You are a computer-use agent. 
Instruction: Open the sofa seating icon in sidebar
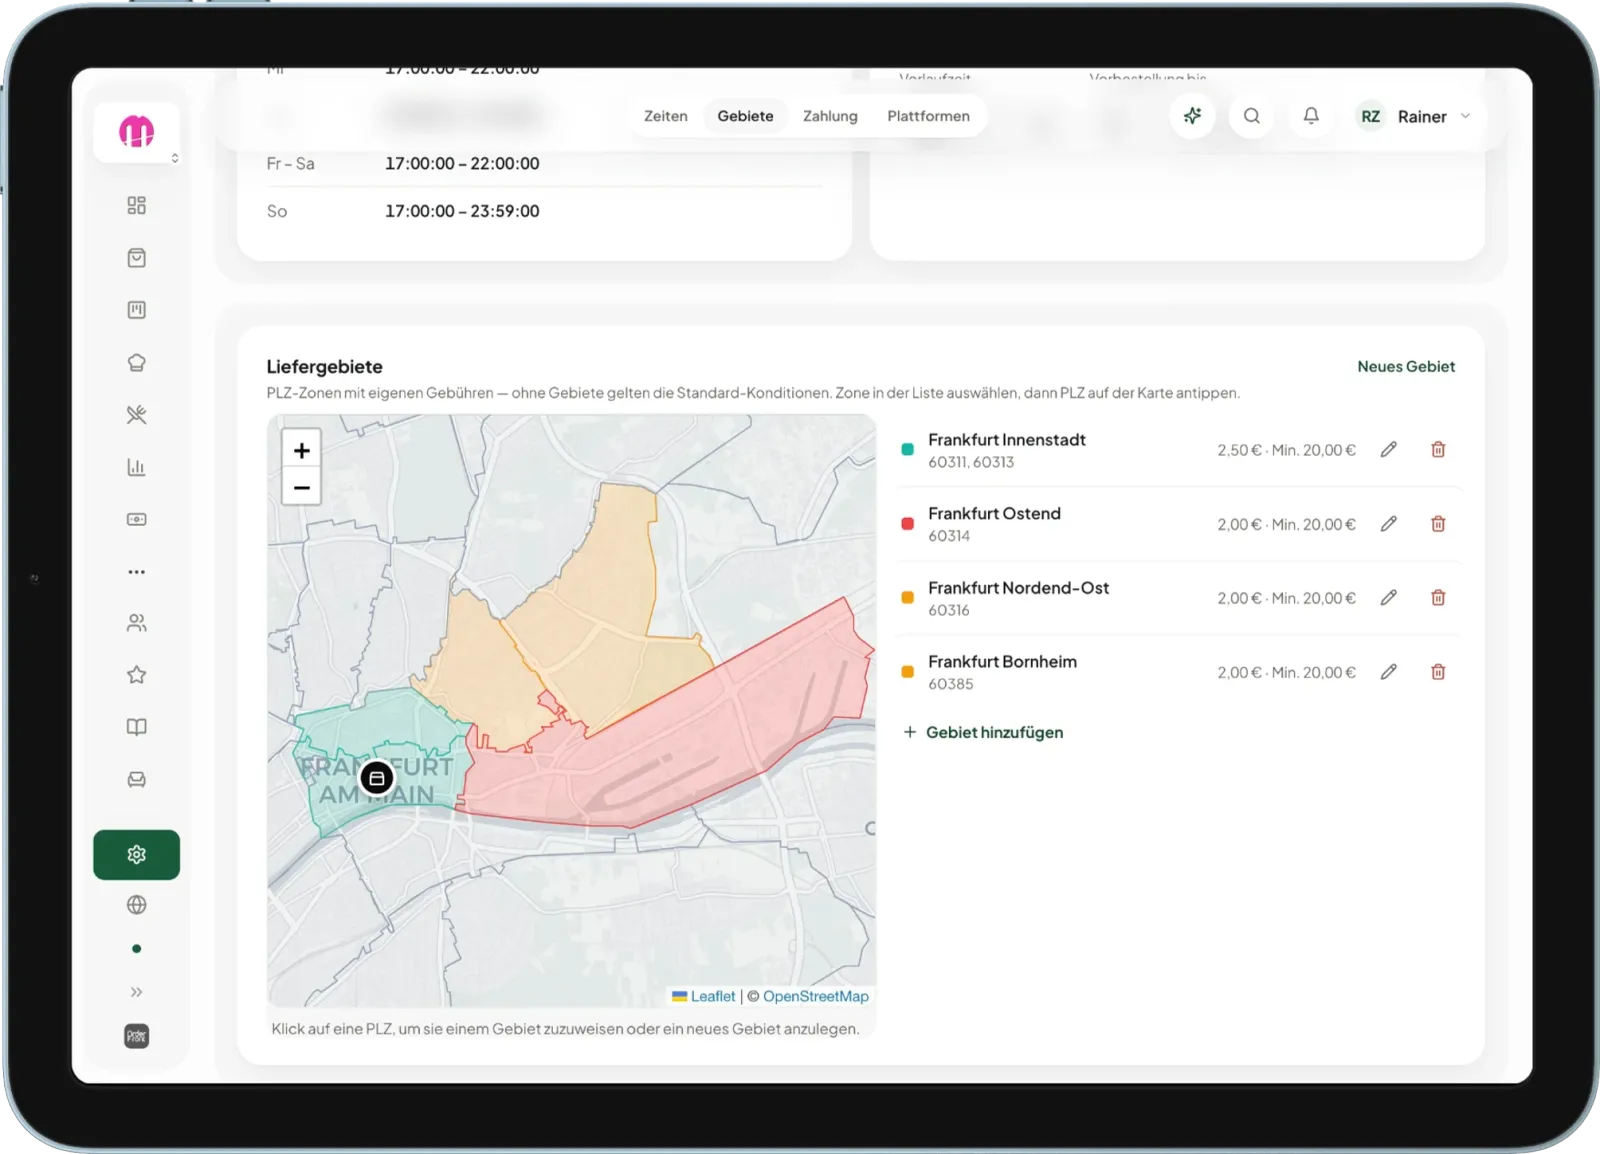137,779
